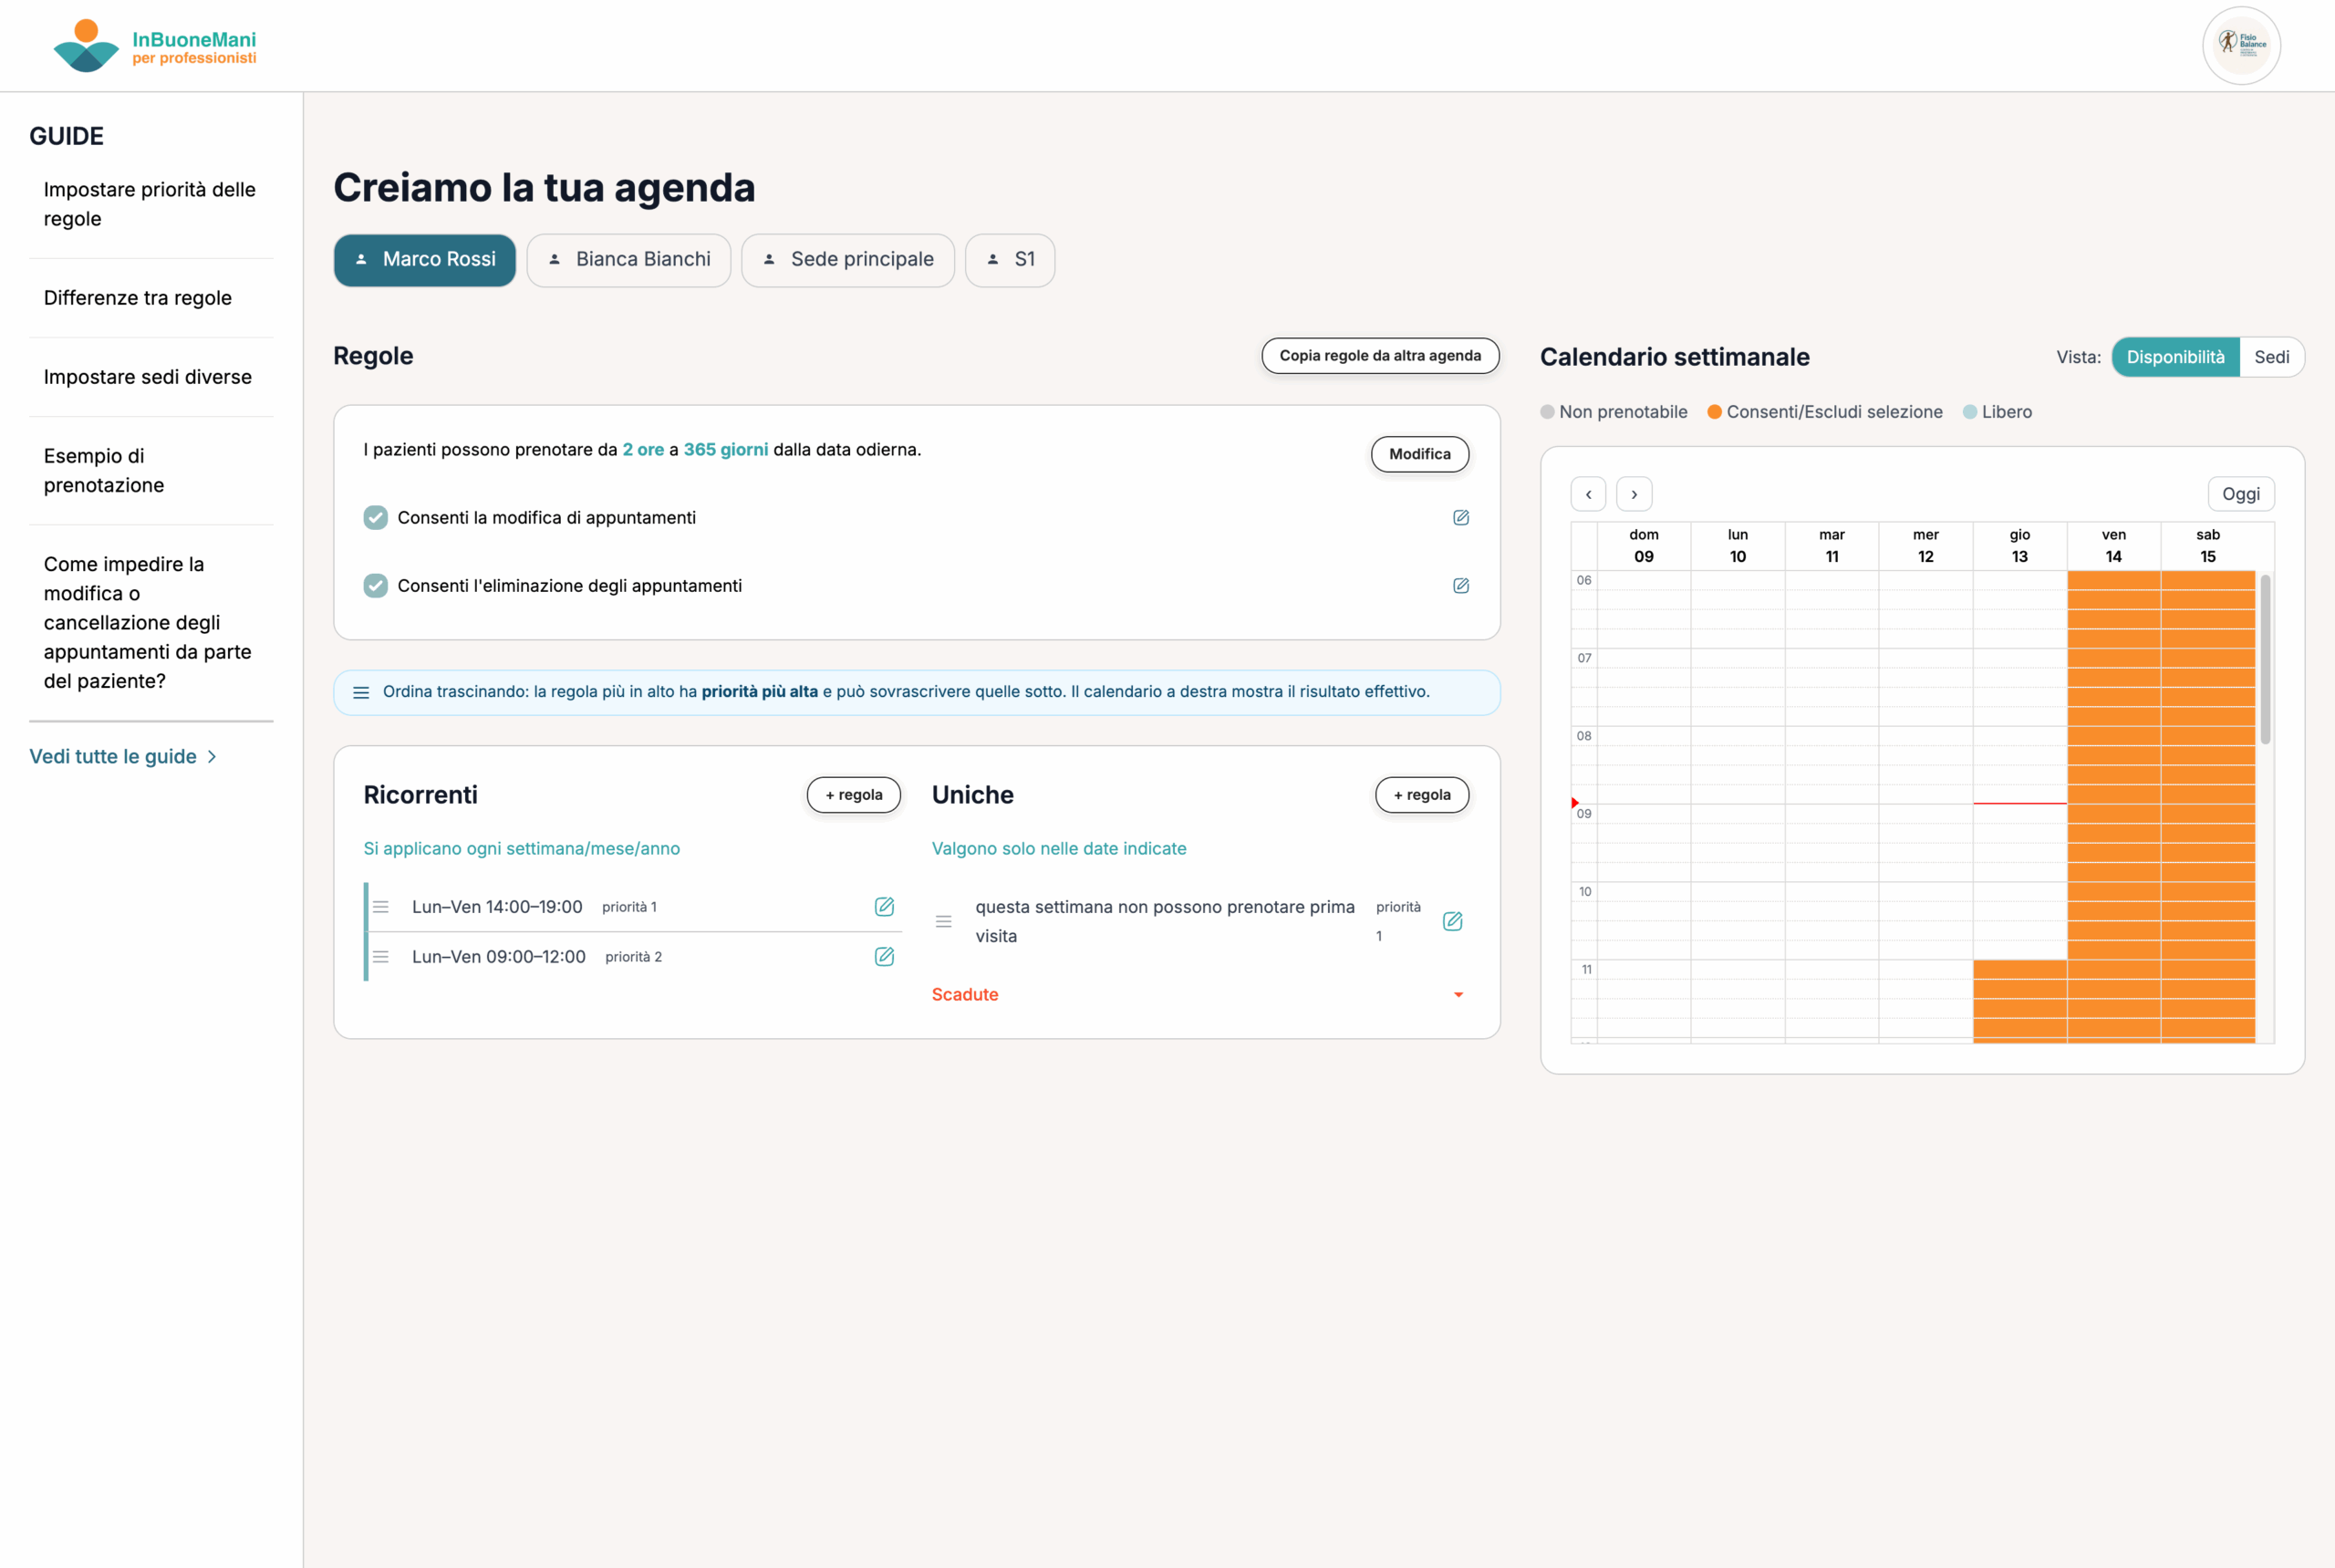This screenshot has width=2335, height=1568.
Task: Edit the Lun–Ven 09:00–12:00 rule
Action: tap(884, 956)
